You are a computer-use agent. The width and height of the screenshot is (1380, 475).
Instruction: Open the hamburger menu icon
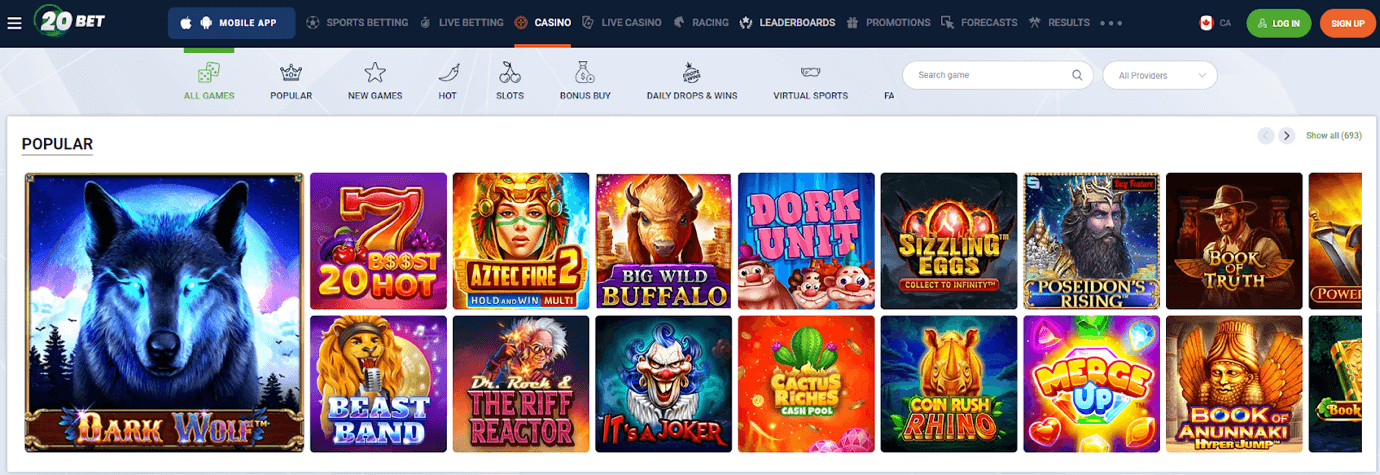(14, 23)
